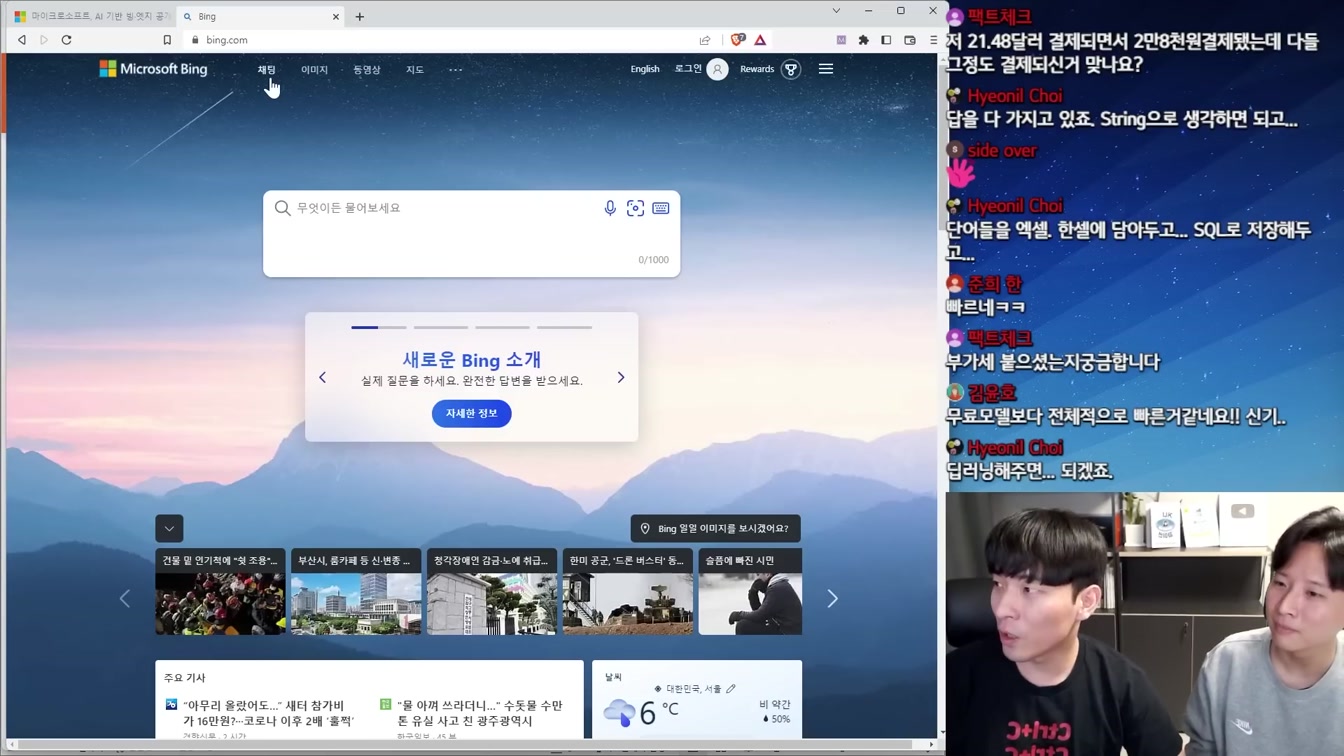Click the 자세한 정보 button
This screenshot has height=756, width=1344.
pyautogui.click(x=472, y=414)
